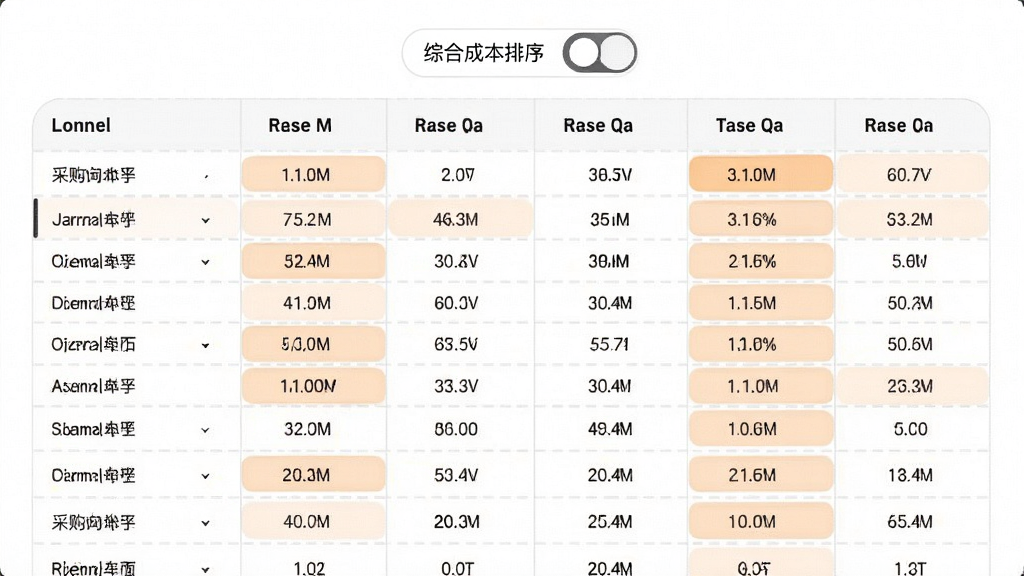Click the 10.6M cell
Viewport: 1024px width, 576px height.
[761, 429]
